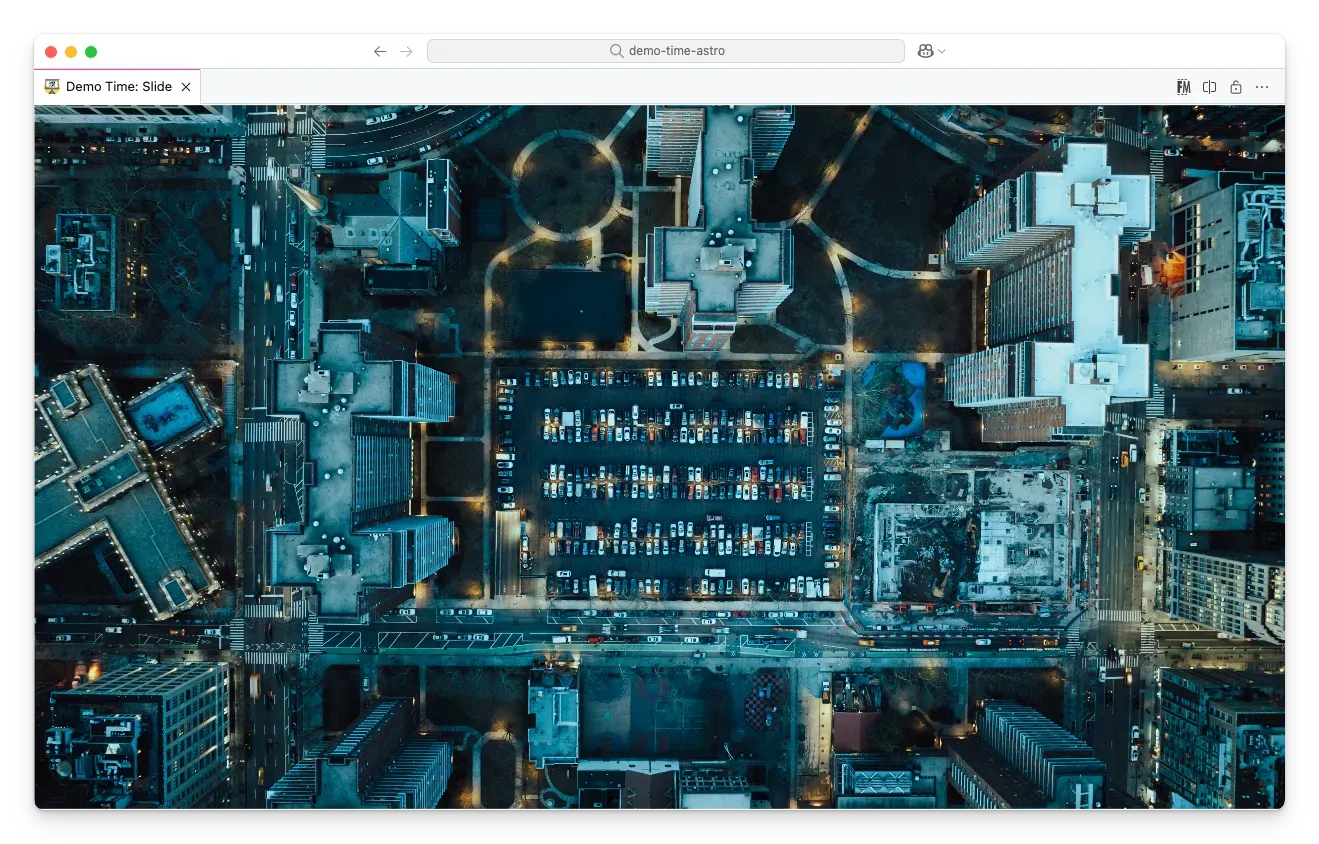Minimize the window with yellow button
Screen dimensions: 1319x844
tap(71, 52)
